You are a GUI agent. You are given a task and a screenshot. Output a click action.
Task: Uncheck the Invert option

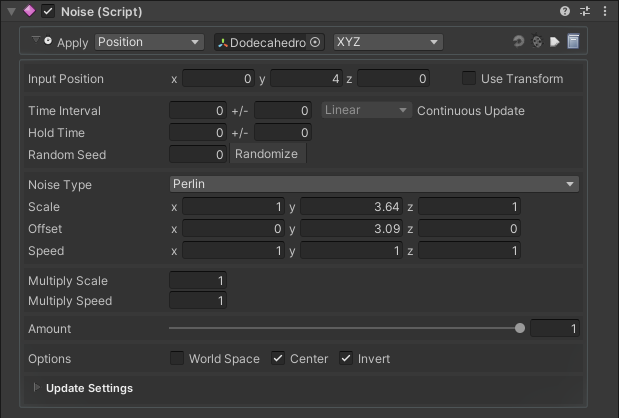pyautogui.click(x=346, y=358)
